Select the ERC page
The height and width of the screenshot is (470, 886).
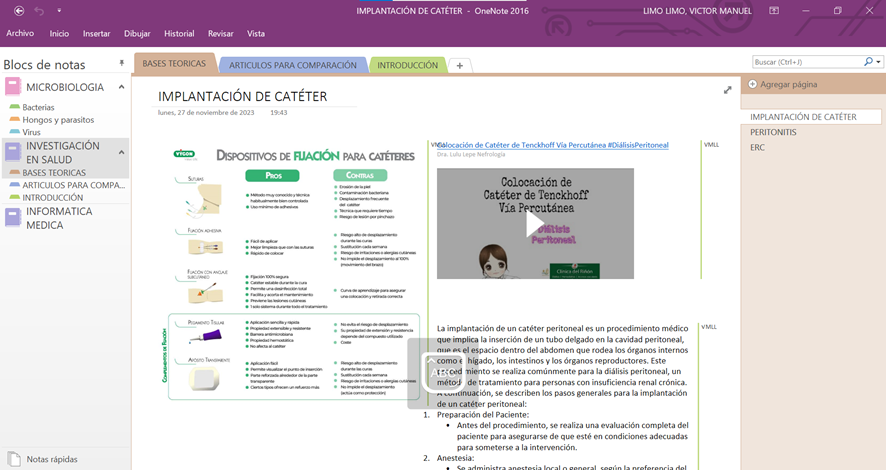[757, 147]
